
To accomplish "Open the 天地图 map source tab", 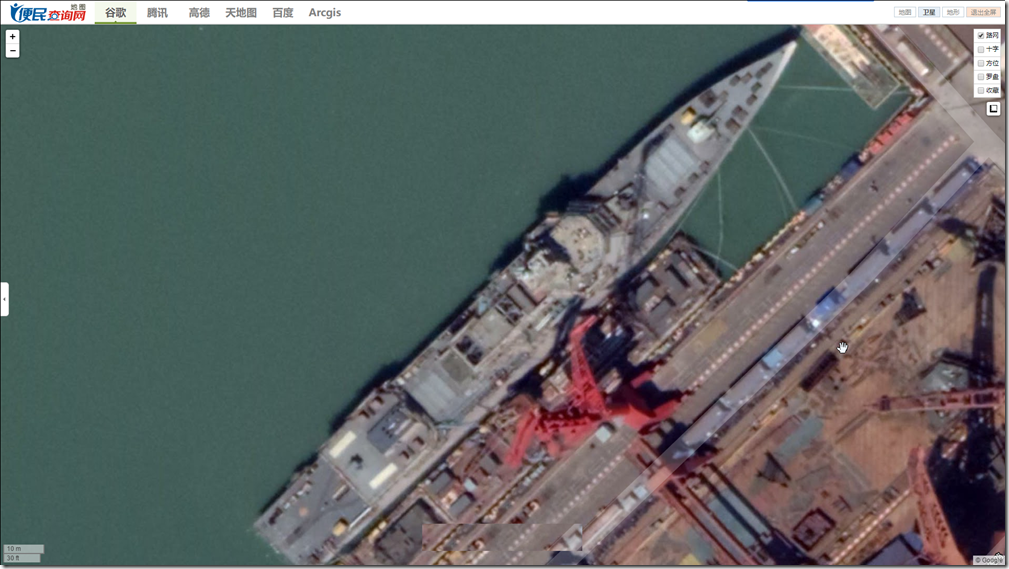I will (240, 13).
